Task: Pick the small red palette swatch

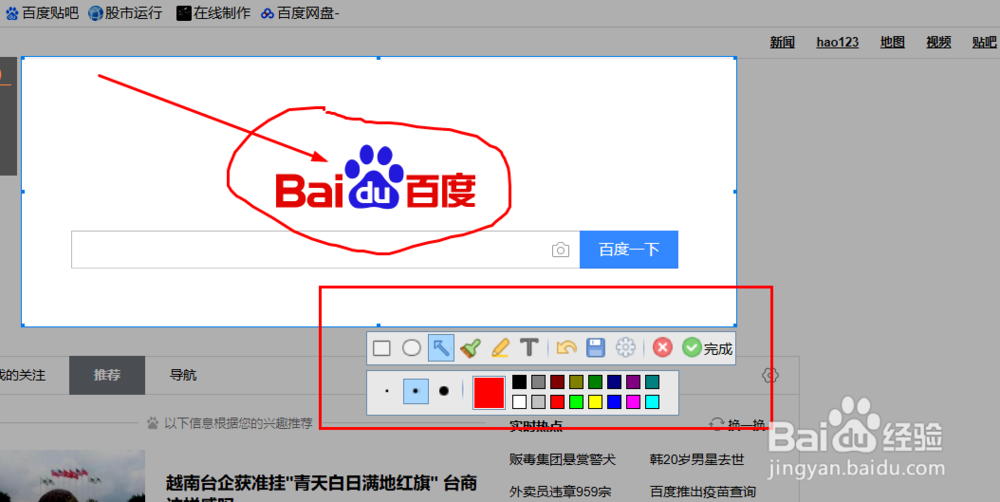Action: (x=557, y=402)
